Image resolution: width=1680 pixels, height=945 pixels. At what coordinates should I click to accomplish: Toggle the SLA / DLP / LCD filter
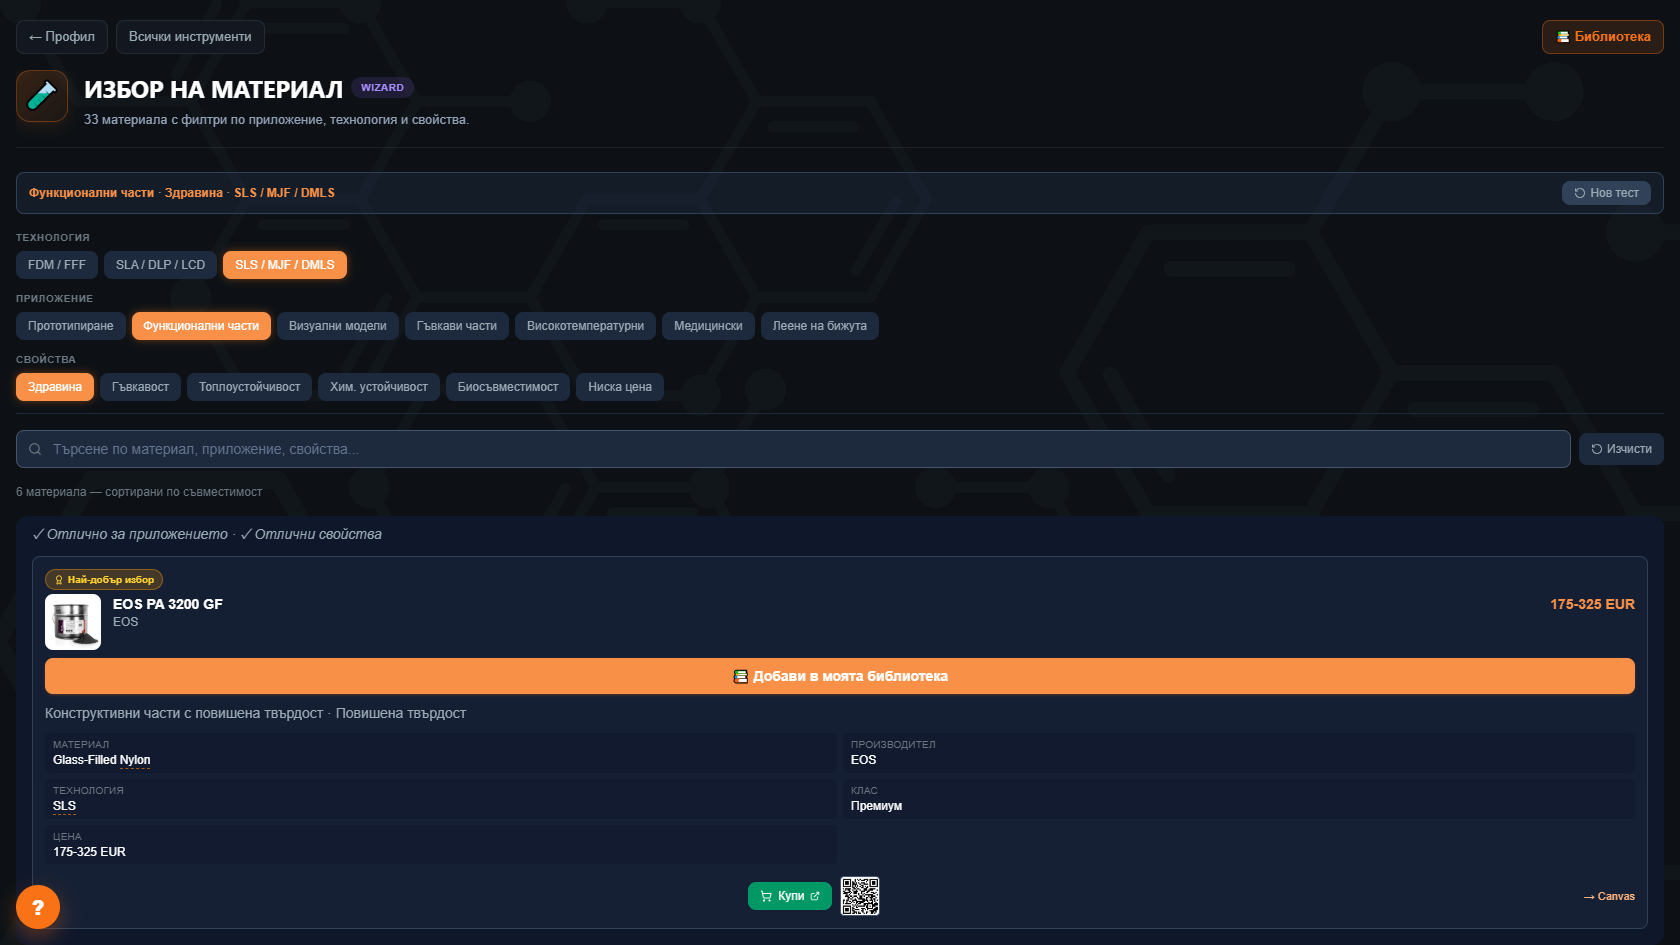point(160,265)
